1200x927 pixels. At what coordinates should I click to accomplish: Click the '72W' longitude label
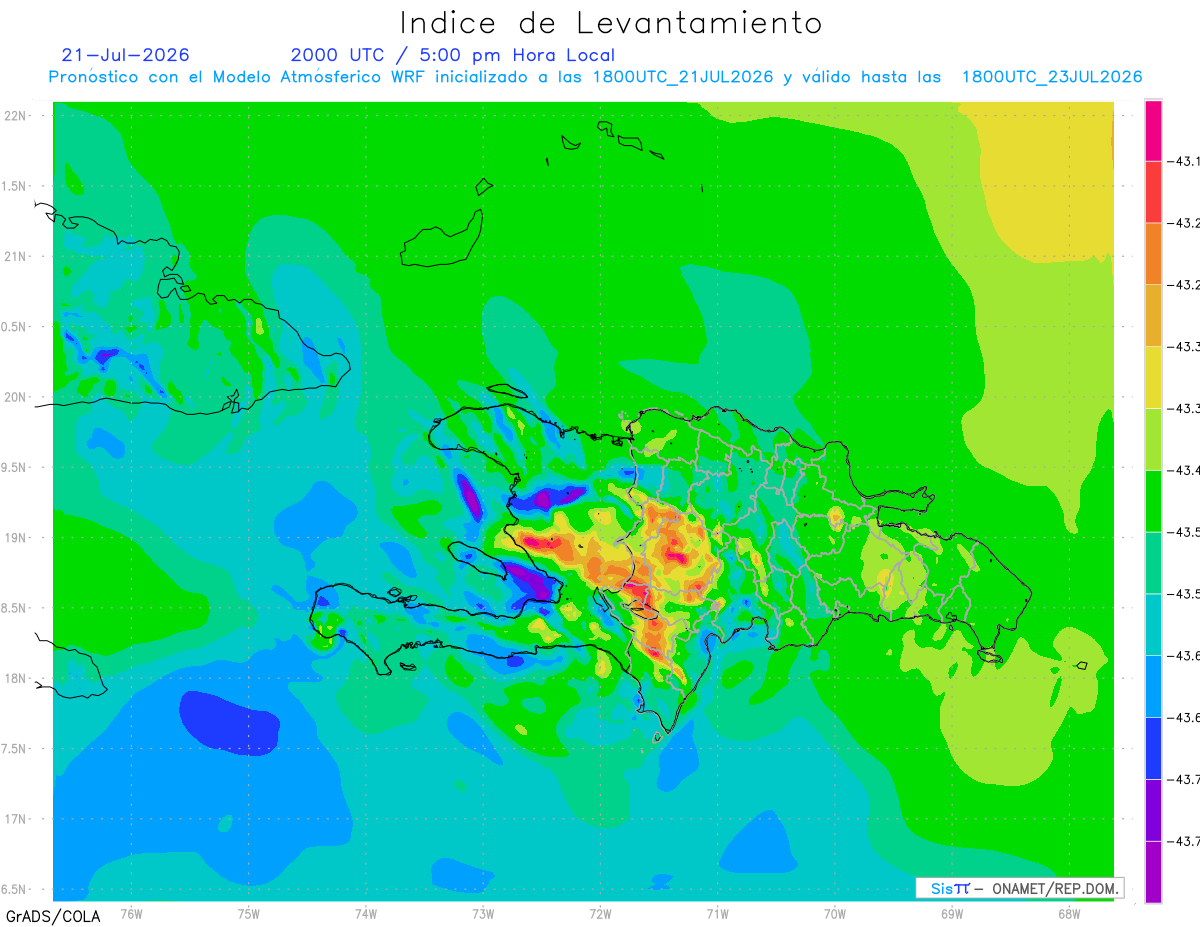click(600, 915)
